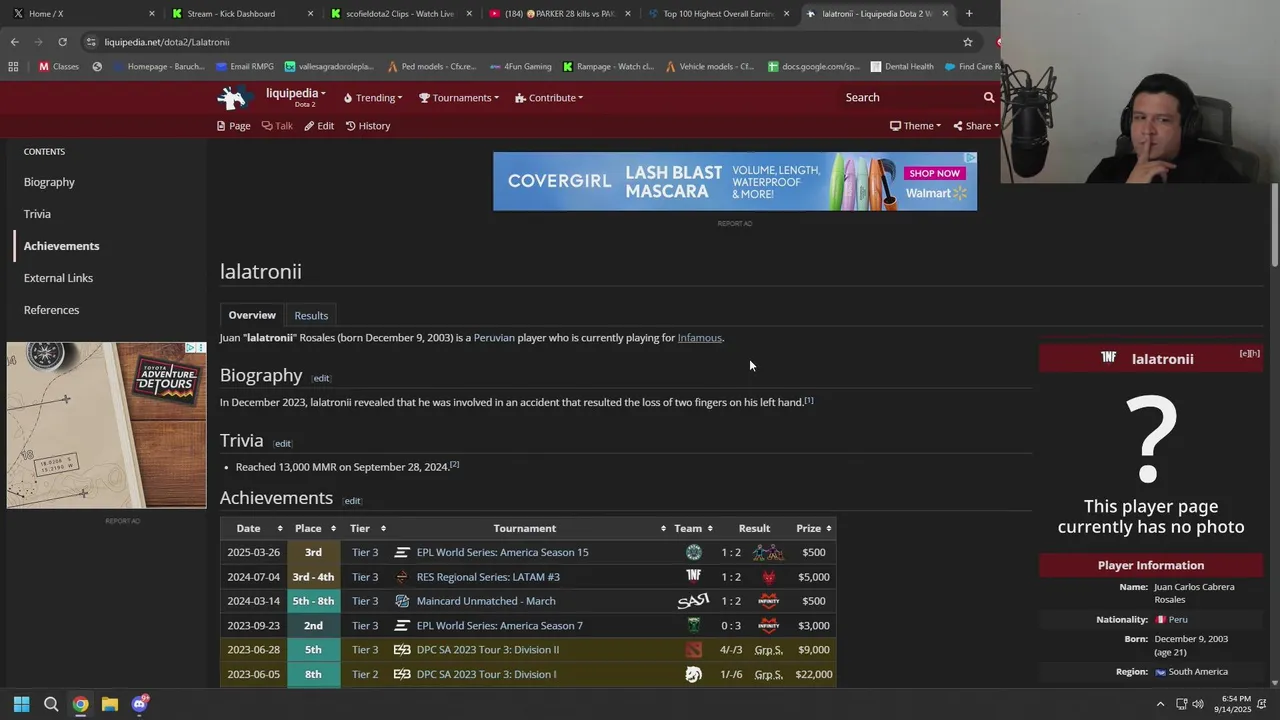Open the Classes Gmail bookmark

(x=58, y=67)
